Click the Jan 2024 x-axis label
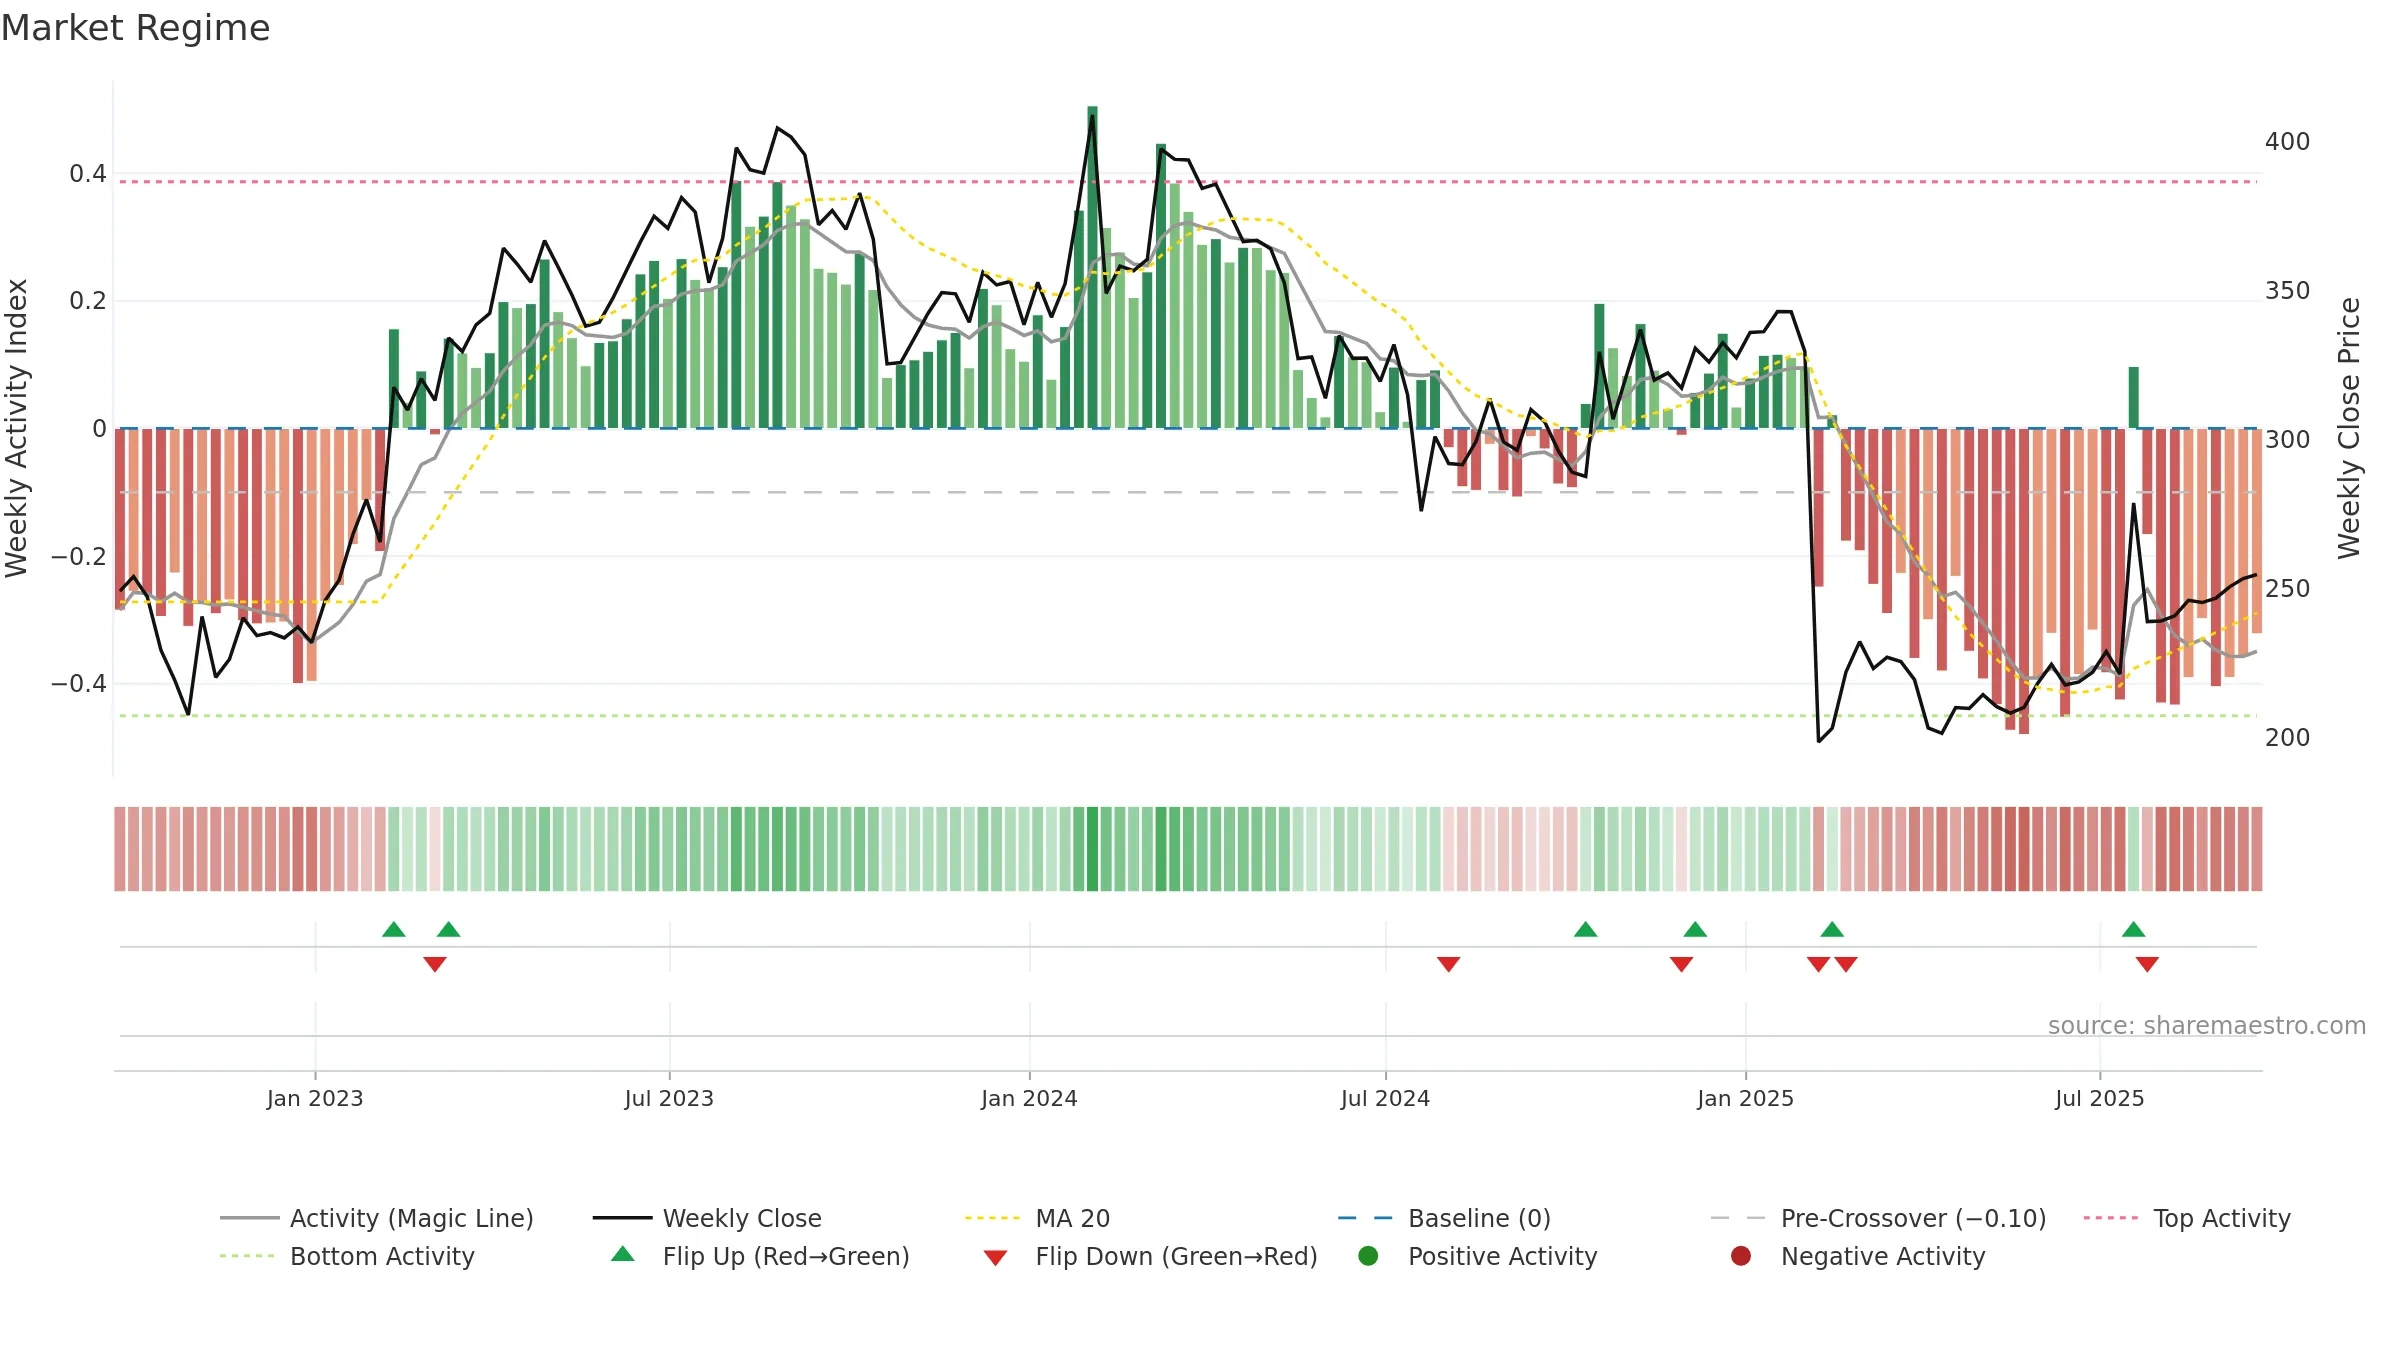The width and height of the screenshot is (2400, 1350). point(1029,1098)
